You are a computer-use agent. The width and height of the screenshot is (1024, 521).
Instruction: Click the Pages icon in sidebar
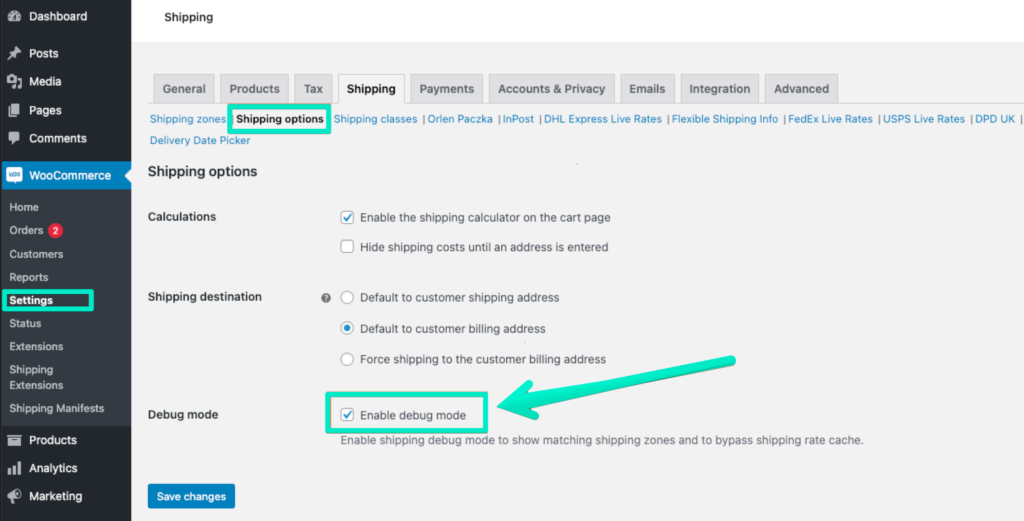click(14, 111)
